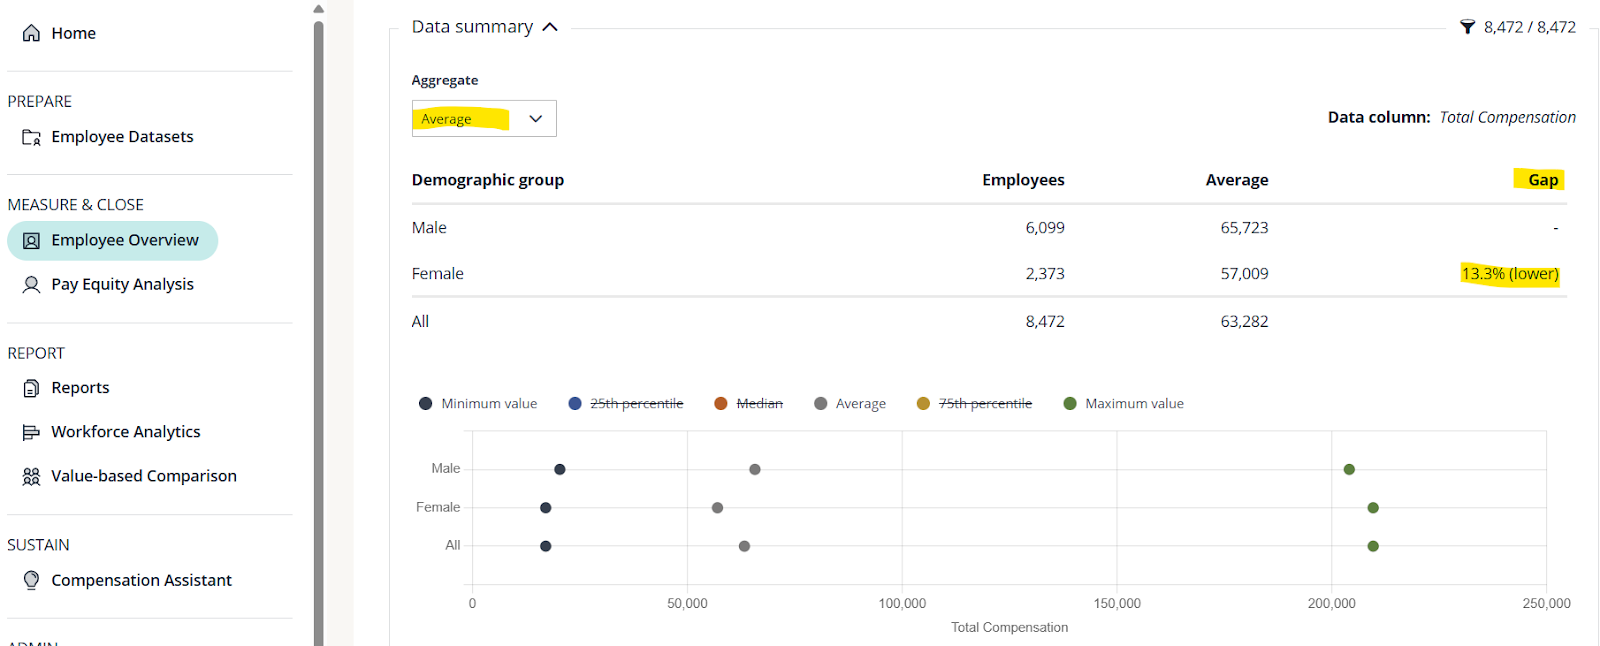Click the Compensation Assistant lightbulb icon
1600x646 pixels.
click(x=32, y=580)
